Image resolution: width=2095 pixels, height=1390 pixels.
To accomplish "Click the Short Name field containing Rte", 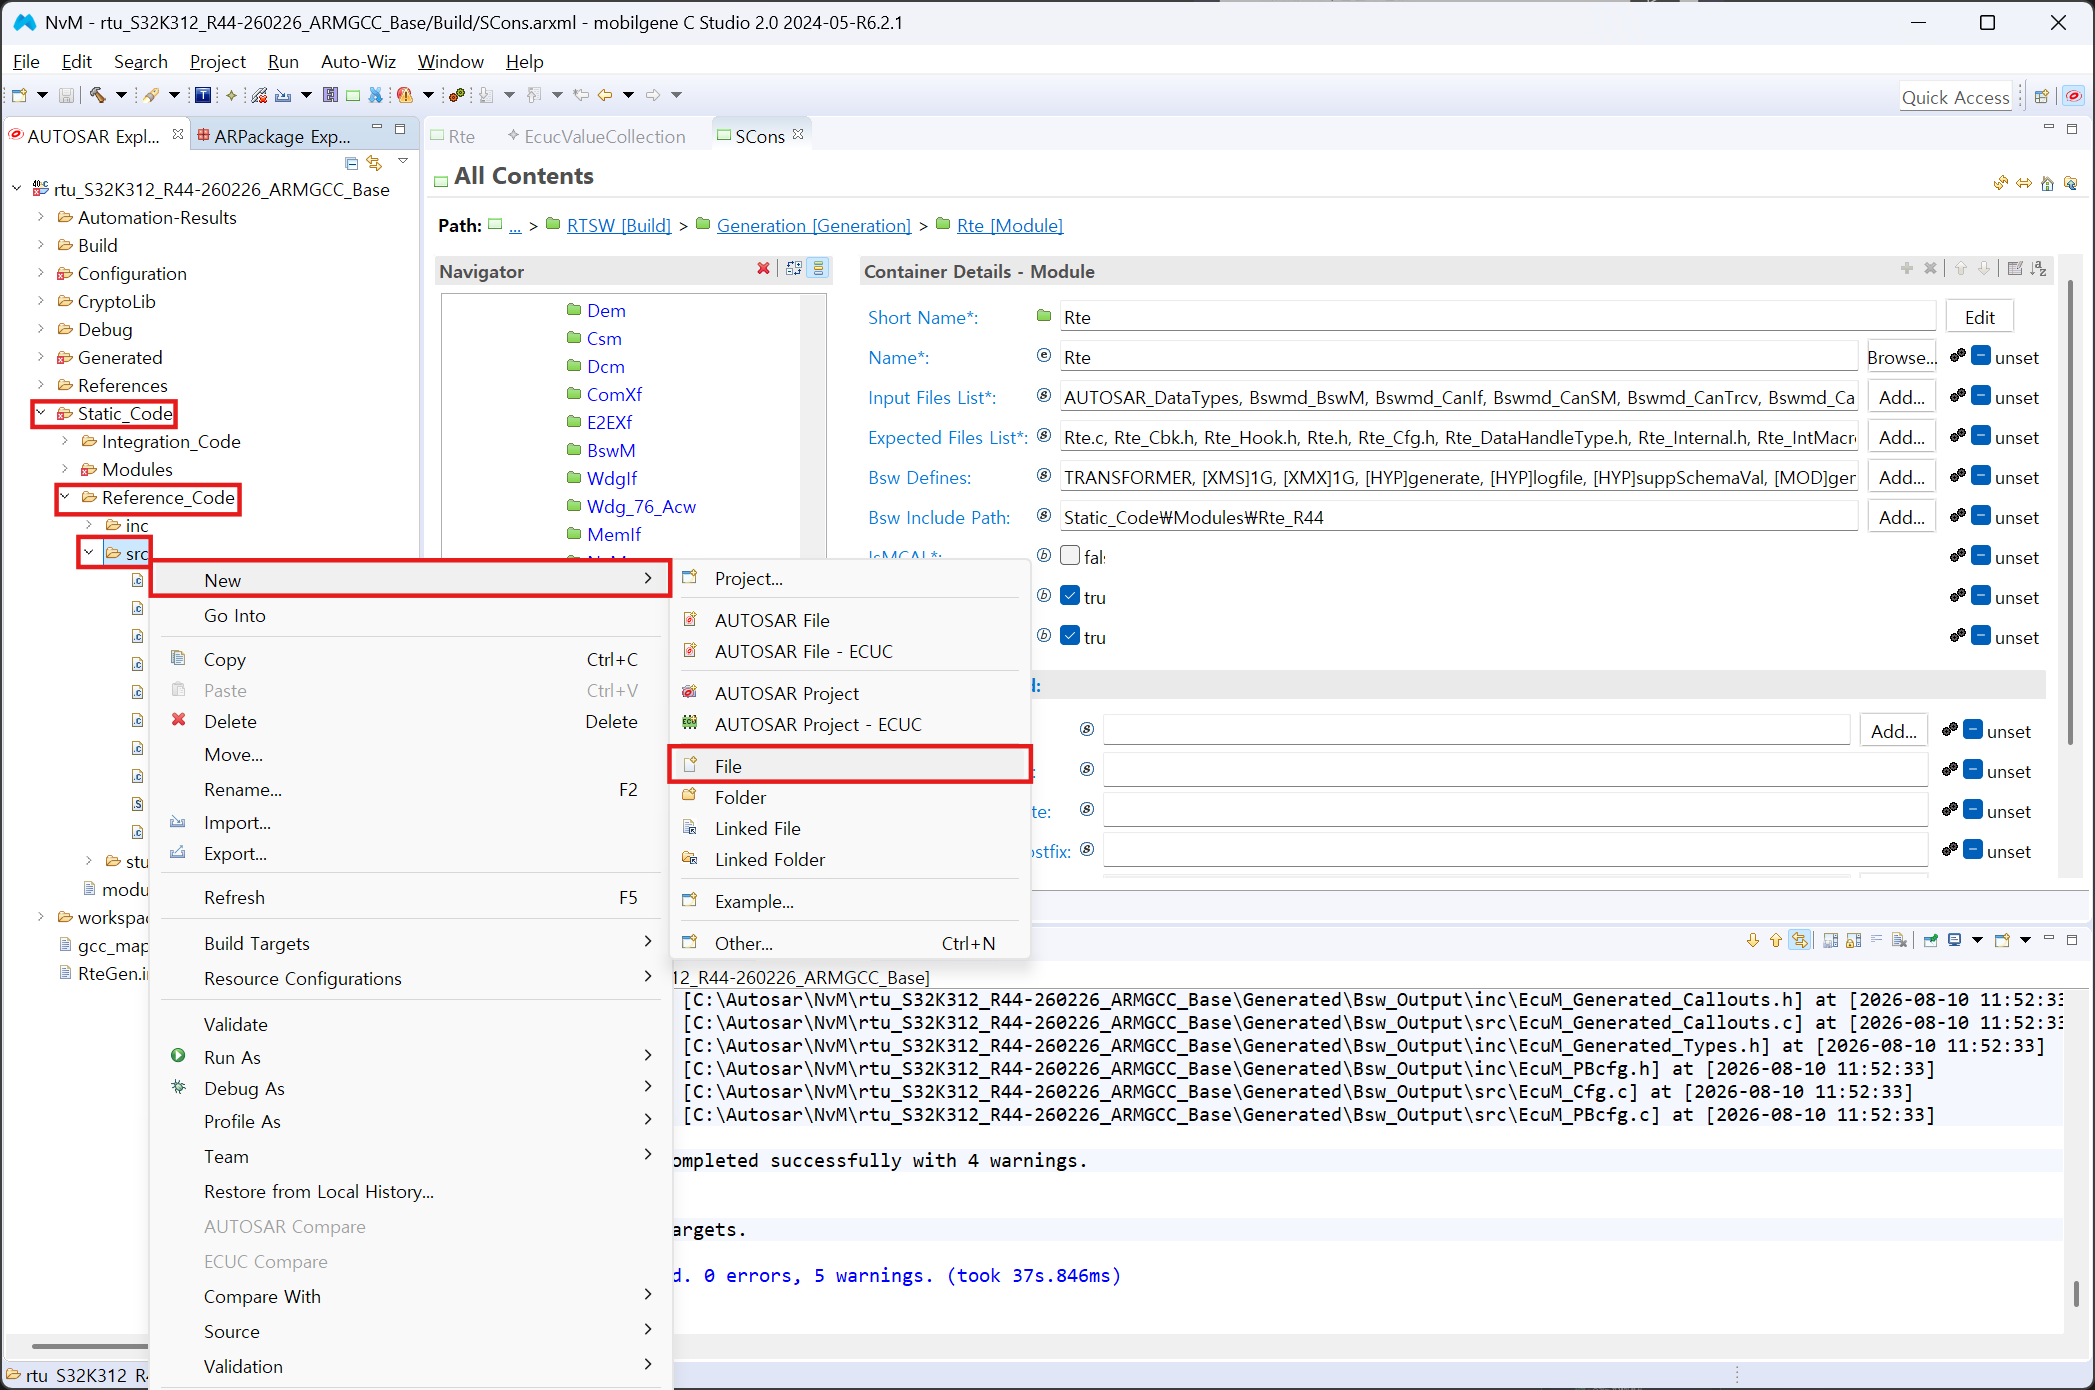I will point(1497,317).
